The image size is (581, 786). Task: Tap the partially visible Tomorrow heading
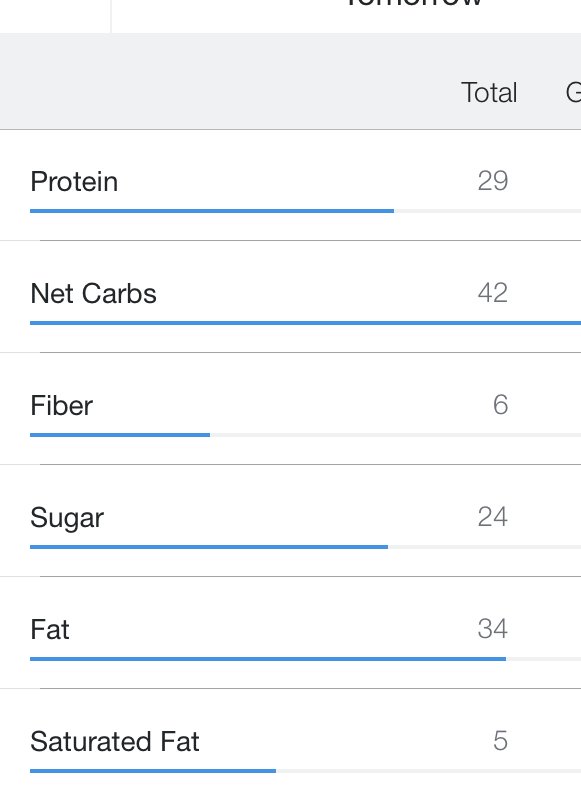point(414,3)
